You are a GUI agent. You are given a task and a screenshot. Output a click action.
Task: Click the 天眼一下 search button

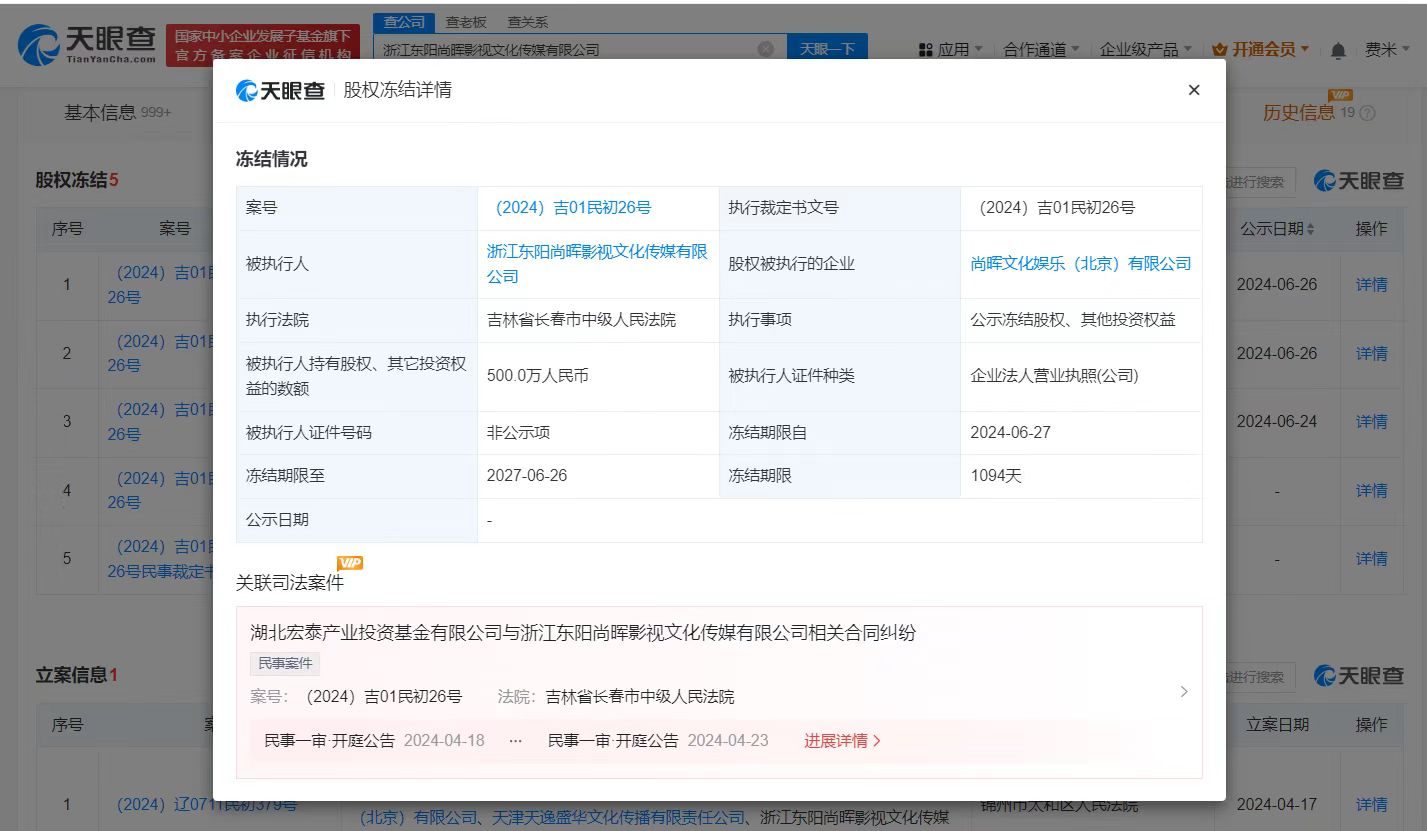pyautogui.click(x=827, y=47)
